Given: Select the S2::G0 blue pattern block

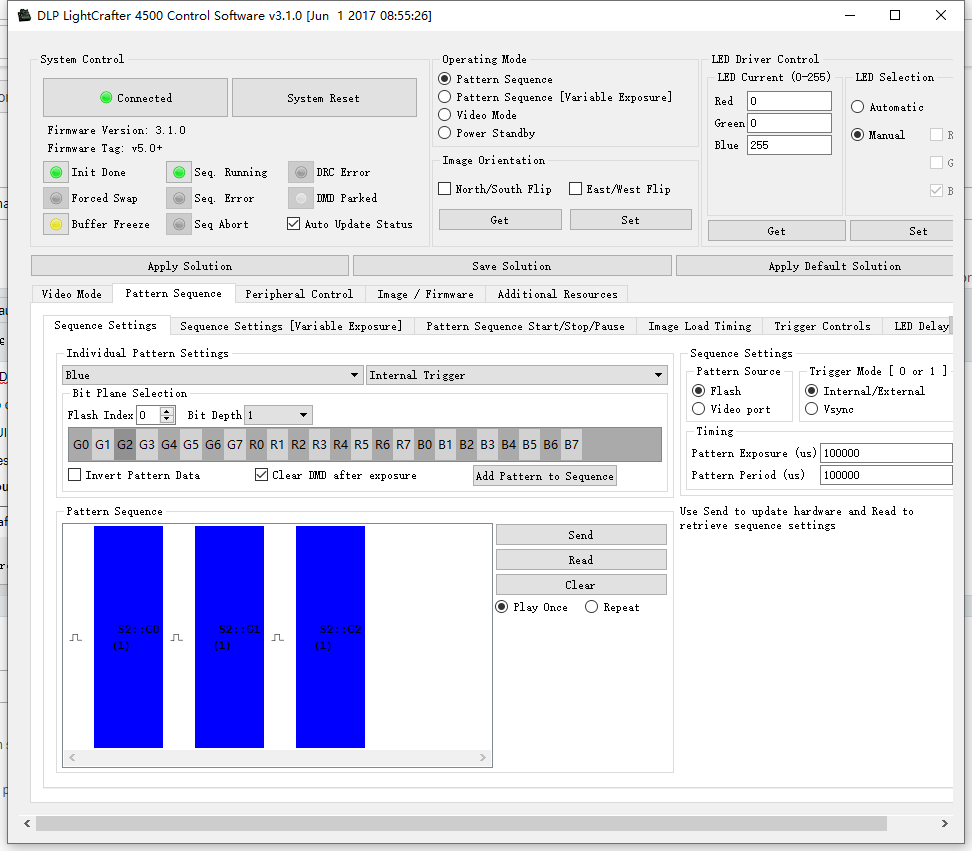Looking at the screenshot, I should pos(128,637).
